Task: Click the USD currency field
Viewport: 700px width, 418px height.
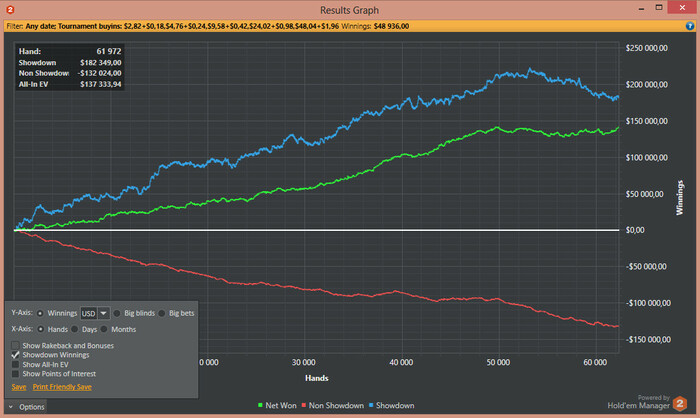Action: [x=89, y=313]
